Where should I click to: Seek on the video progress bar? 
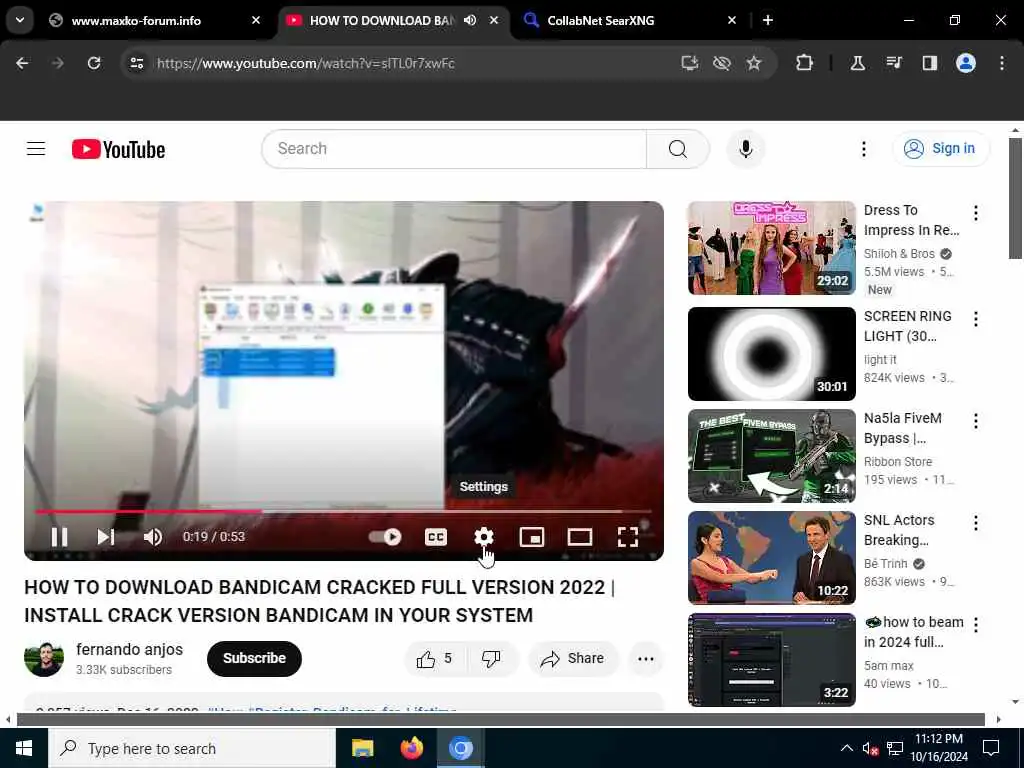point(344,511)
